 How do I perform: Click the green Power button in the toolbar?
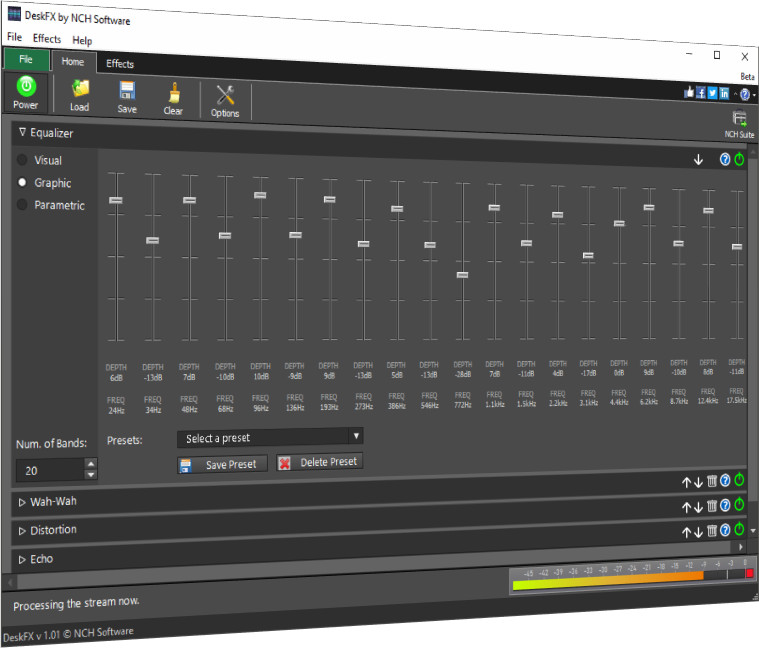tap(26, 89)
